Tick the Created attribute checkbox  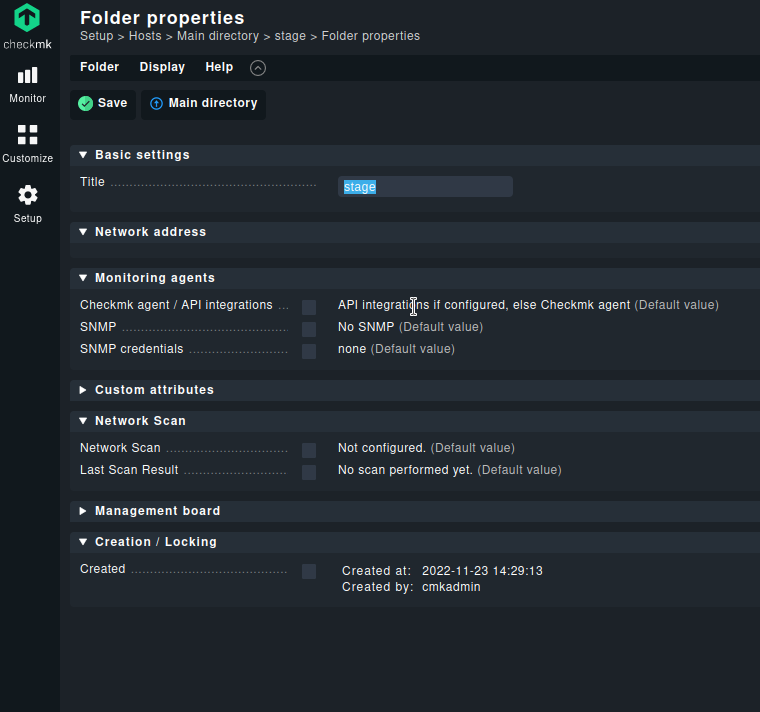pyautogui.click(x=309, y=571)
